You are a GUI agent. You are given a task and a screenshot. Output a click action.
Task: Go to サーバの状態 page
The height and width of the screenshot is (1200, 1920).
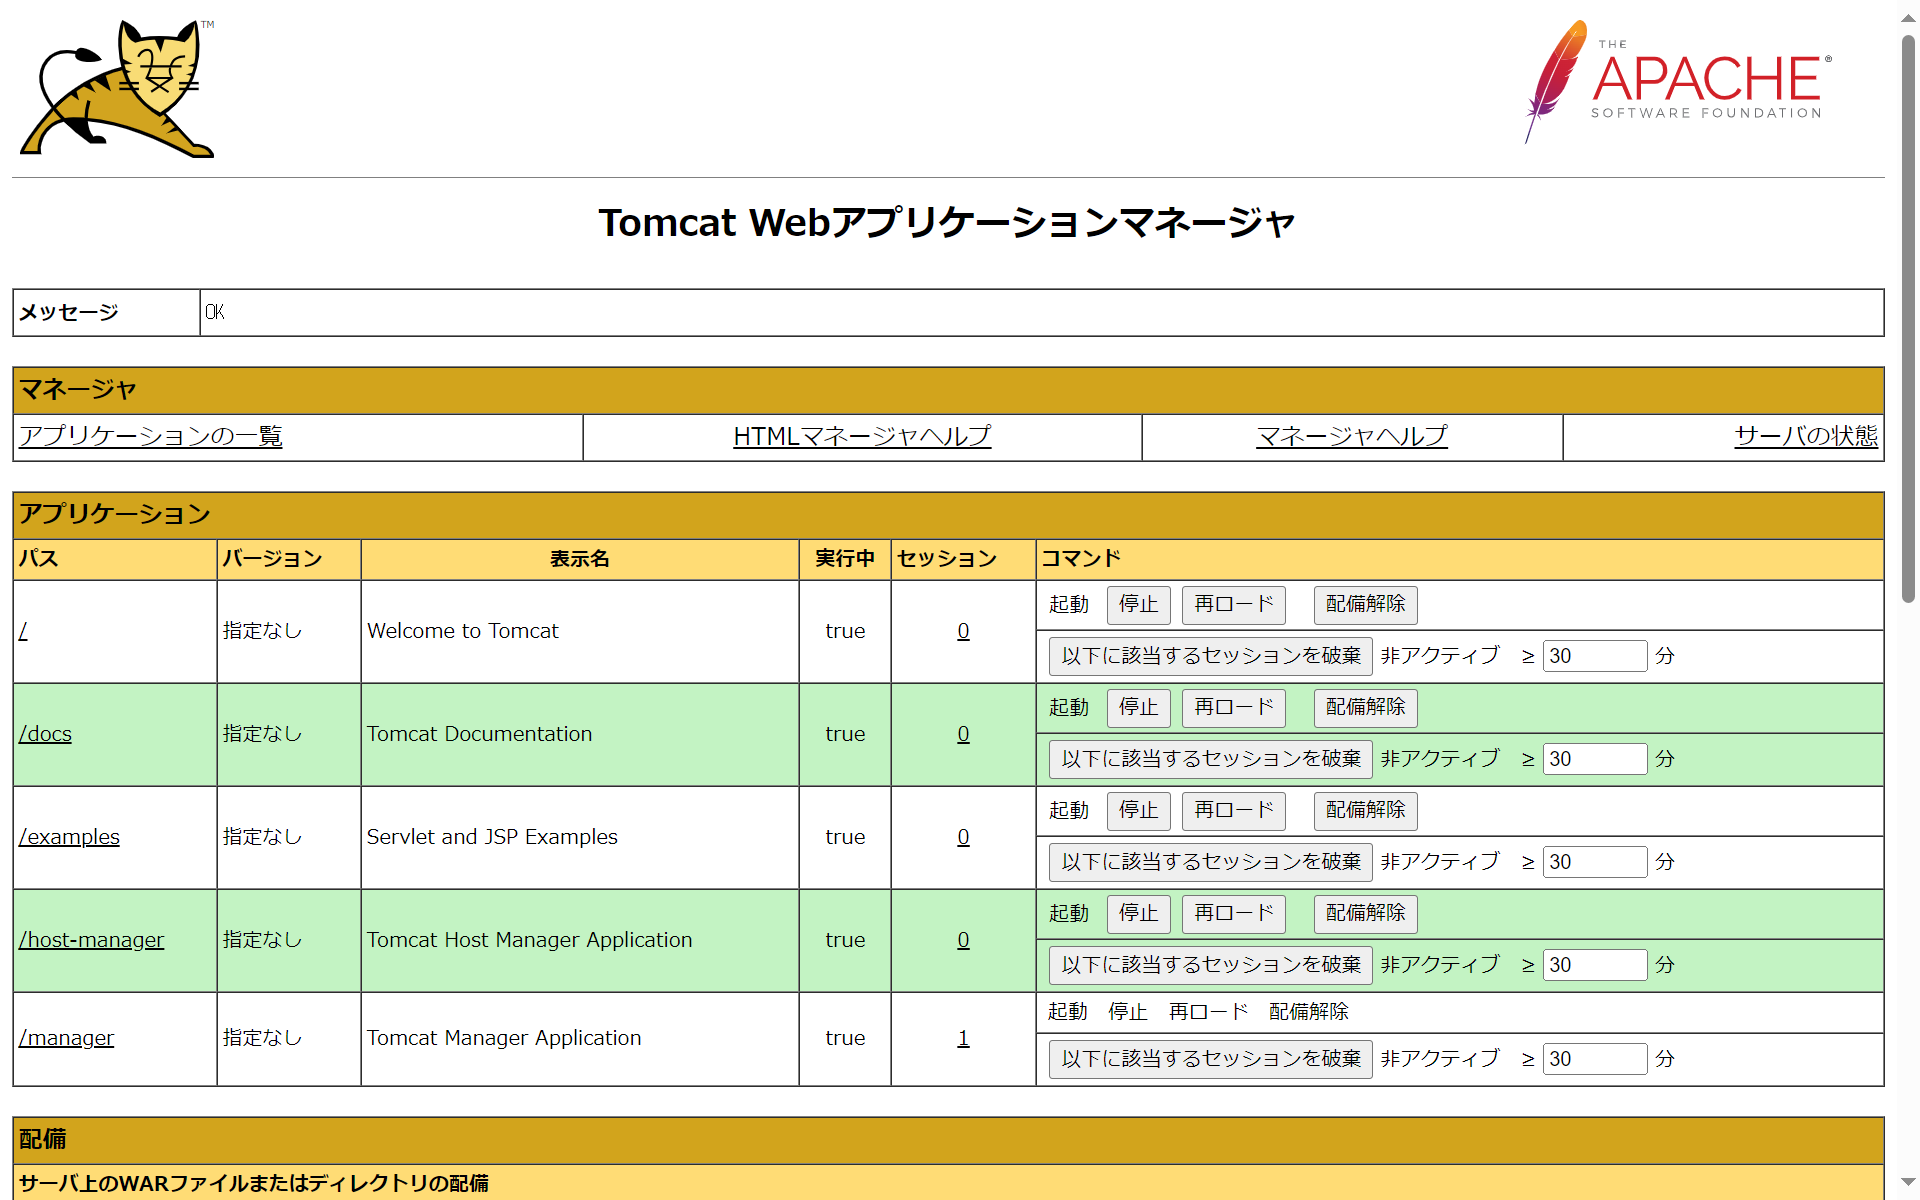click(1805, 436)
